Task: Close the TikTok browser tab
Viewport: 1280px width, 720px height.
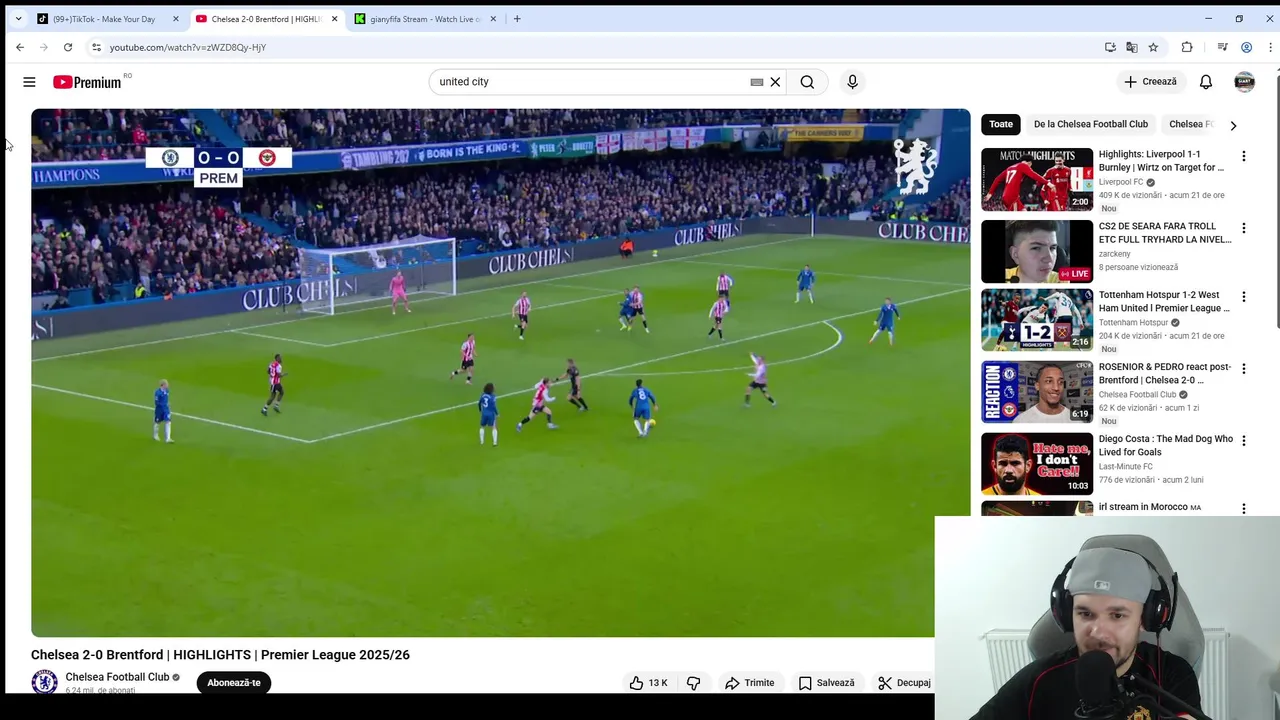Action: (x=176, y=19)
